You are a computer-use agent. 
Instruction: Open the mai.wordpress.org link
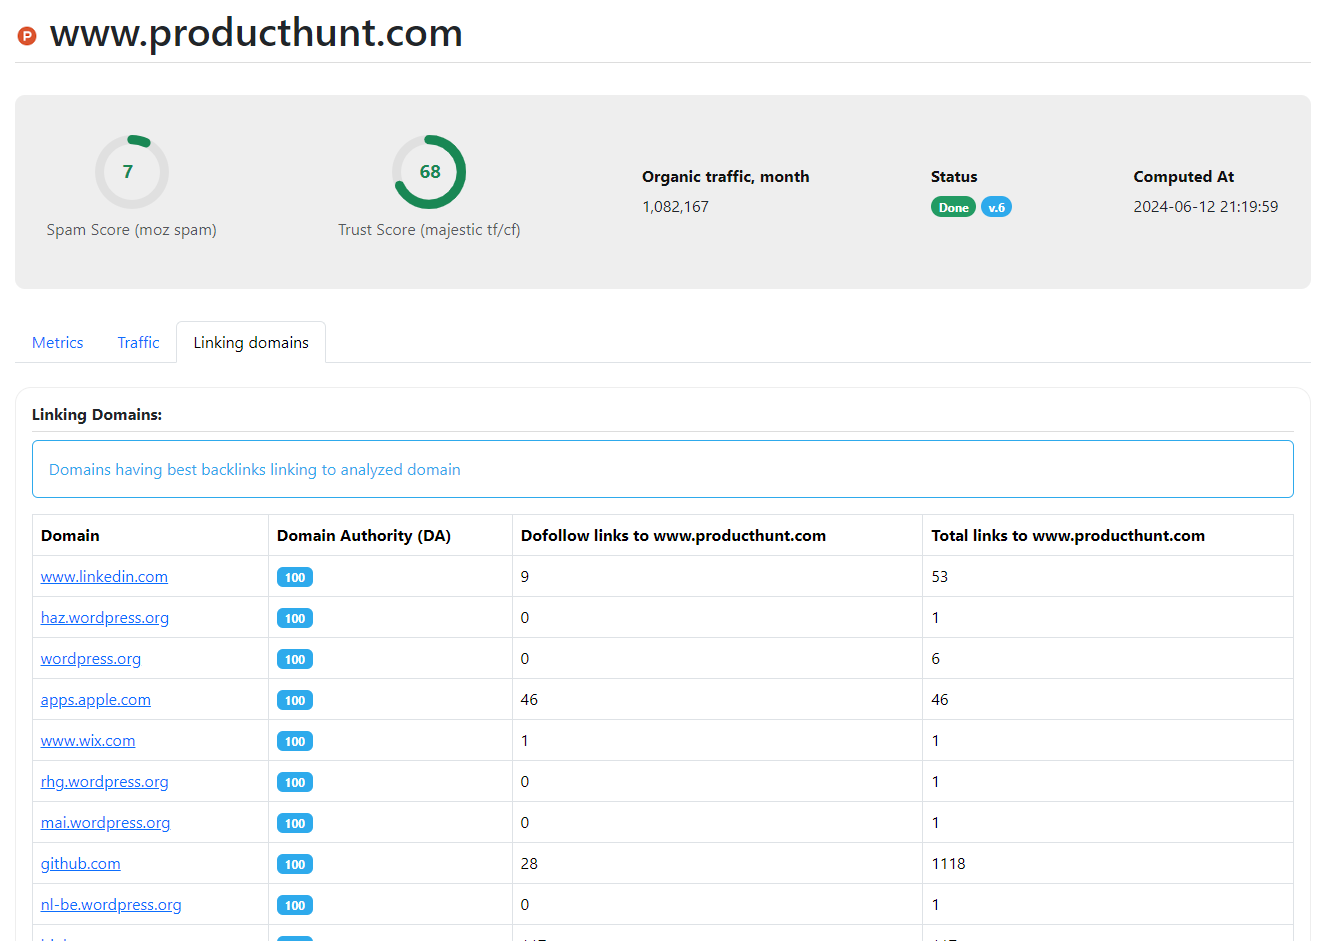click(105, 823)
